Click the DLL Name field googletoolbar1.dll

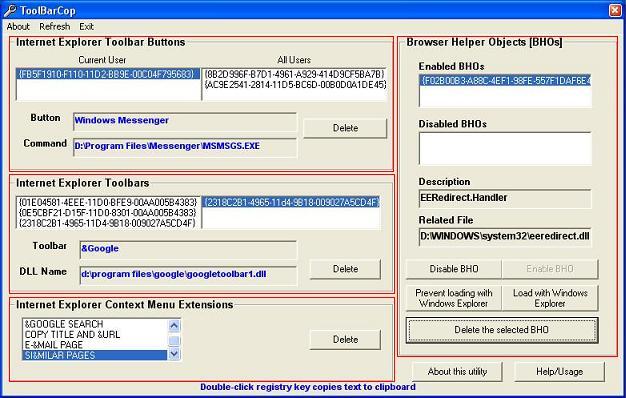click(x=188, y=275)
